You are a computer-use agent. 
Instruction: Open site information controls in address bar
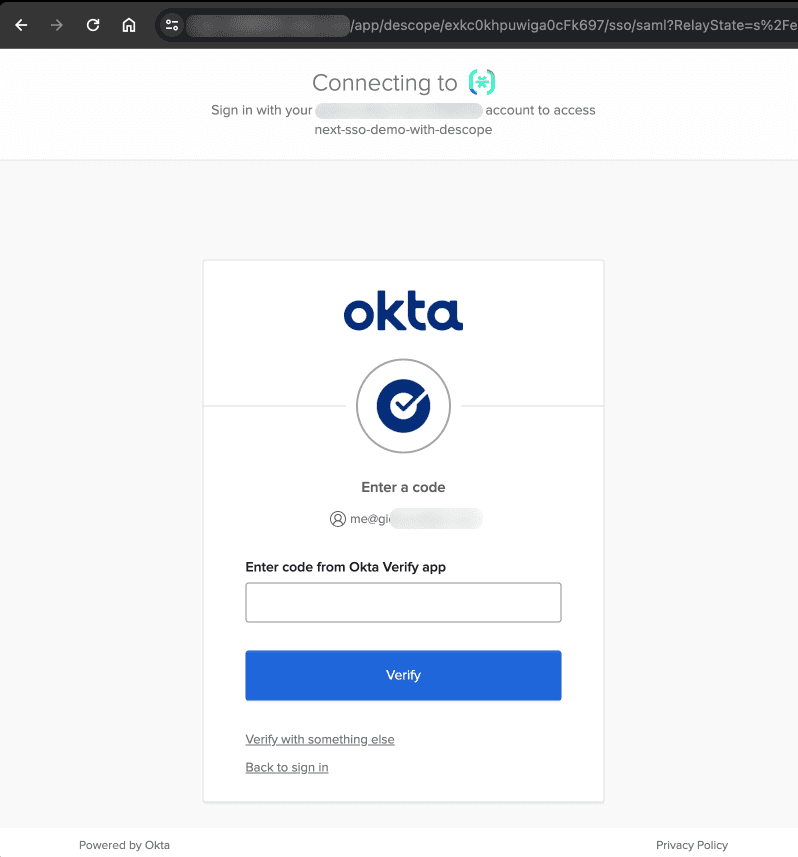click(x=172, y=25)
